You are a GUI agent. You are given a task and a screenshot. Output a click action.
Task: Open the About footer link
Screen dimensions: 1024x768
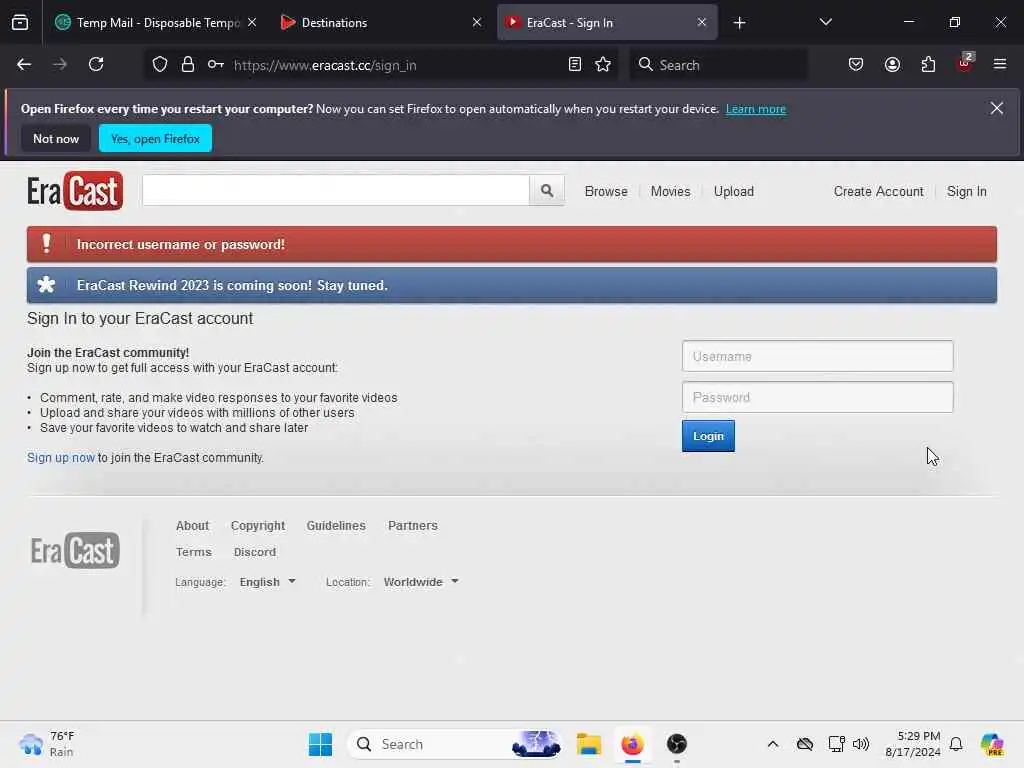(x=192, y=526)
